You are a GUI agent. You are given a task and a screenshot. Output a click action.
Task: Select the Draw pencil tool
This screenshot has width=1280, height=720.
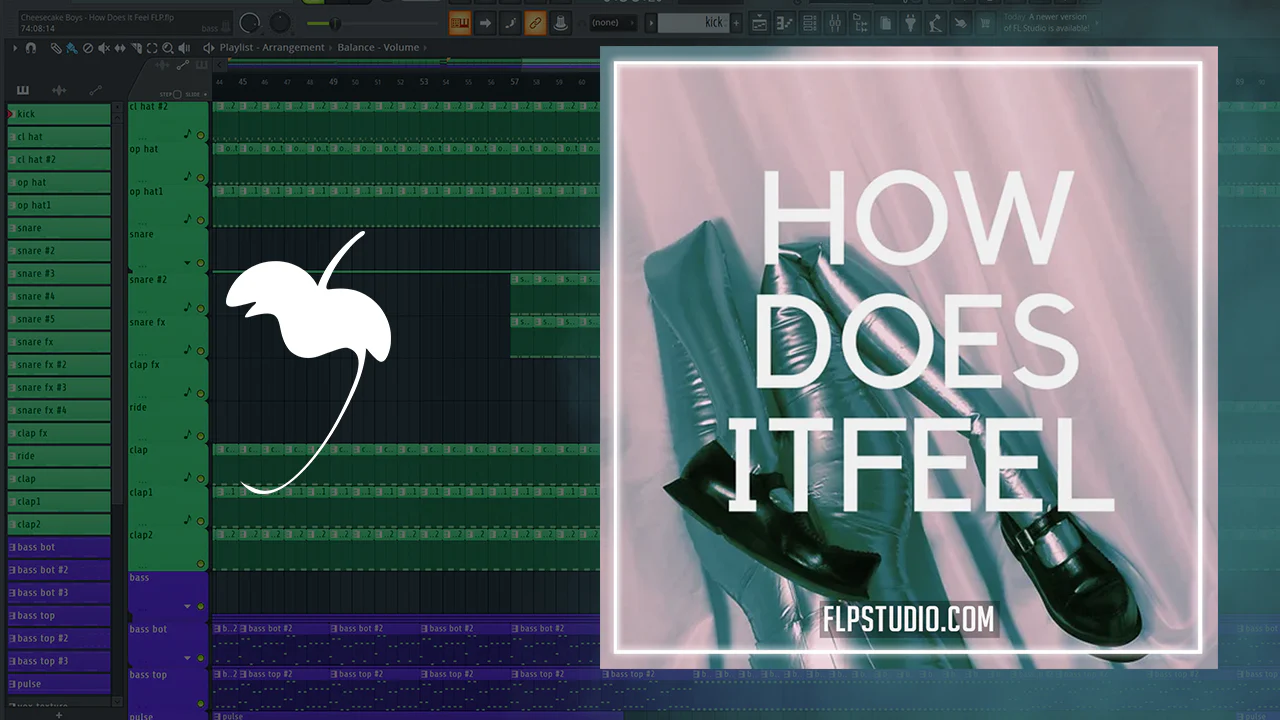tap(56, 47)
